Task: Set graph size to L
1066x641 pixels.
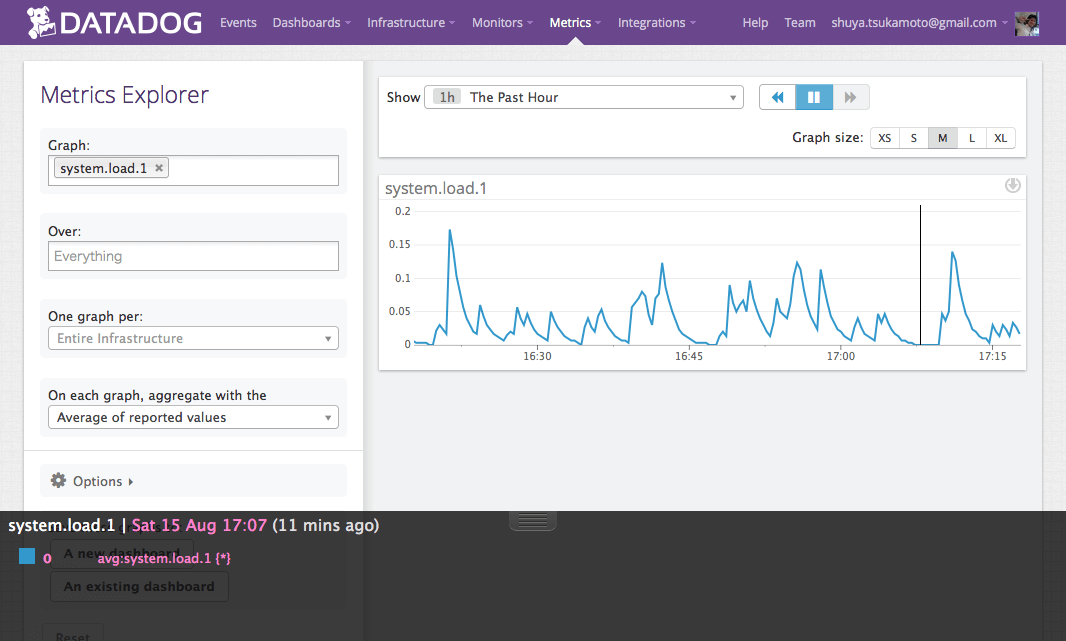Action: click(971, 138)
